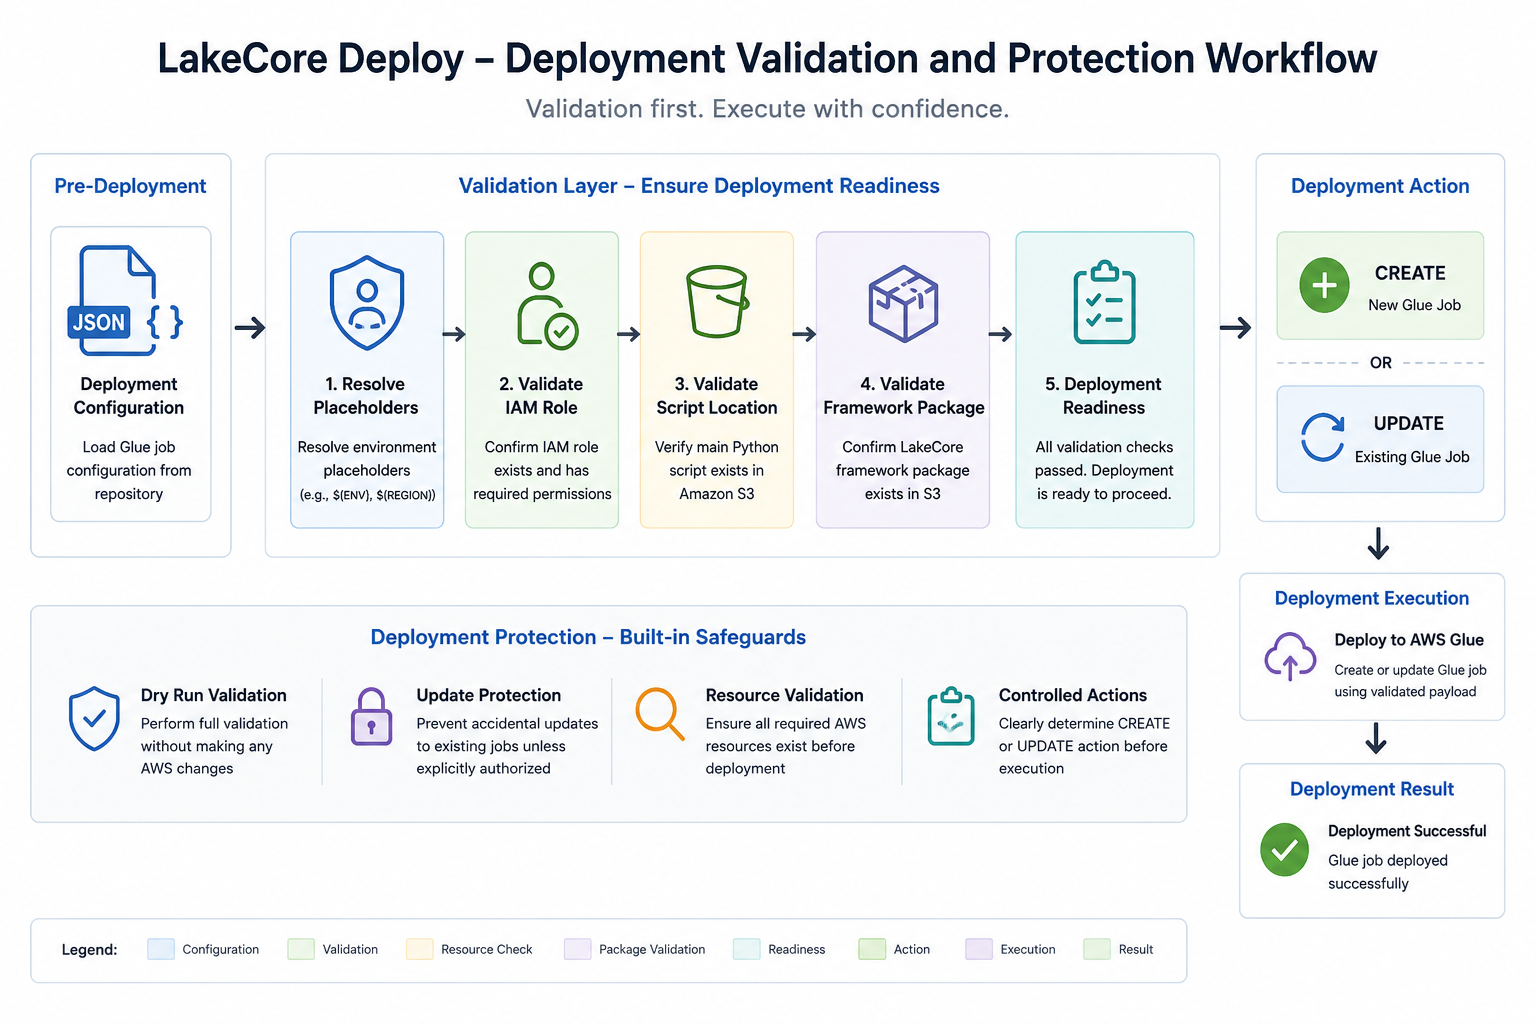Click the green bucket icon for Validate Script Location

717,301
